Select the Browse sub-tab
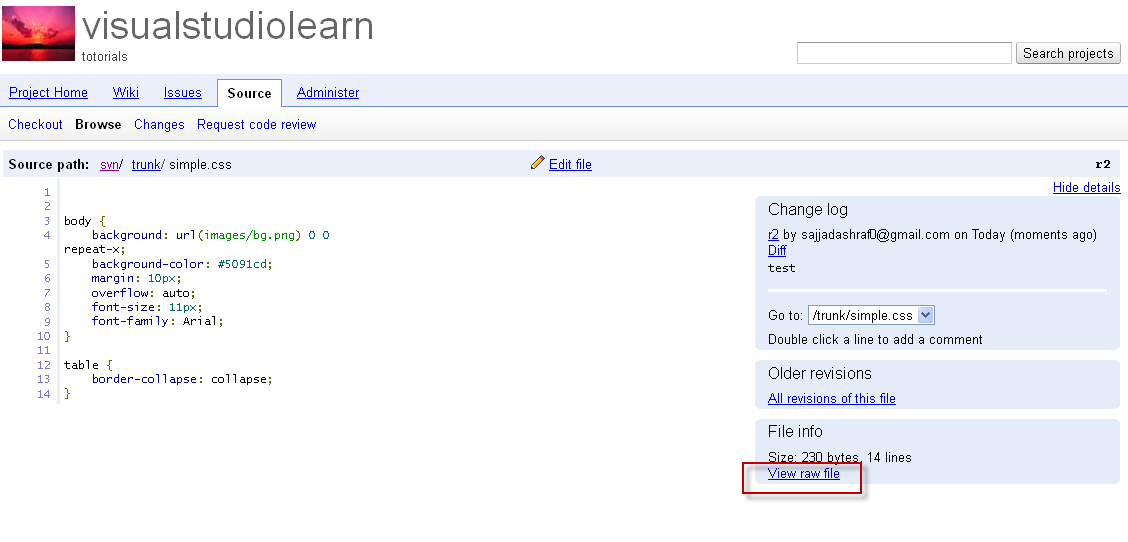 pyautogui.click(x=98, y=125)
